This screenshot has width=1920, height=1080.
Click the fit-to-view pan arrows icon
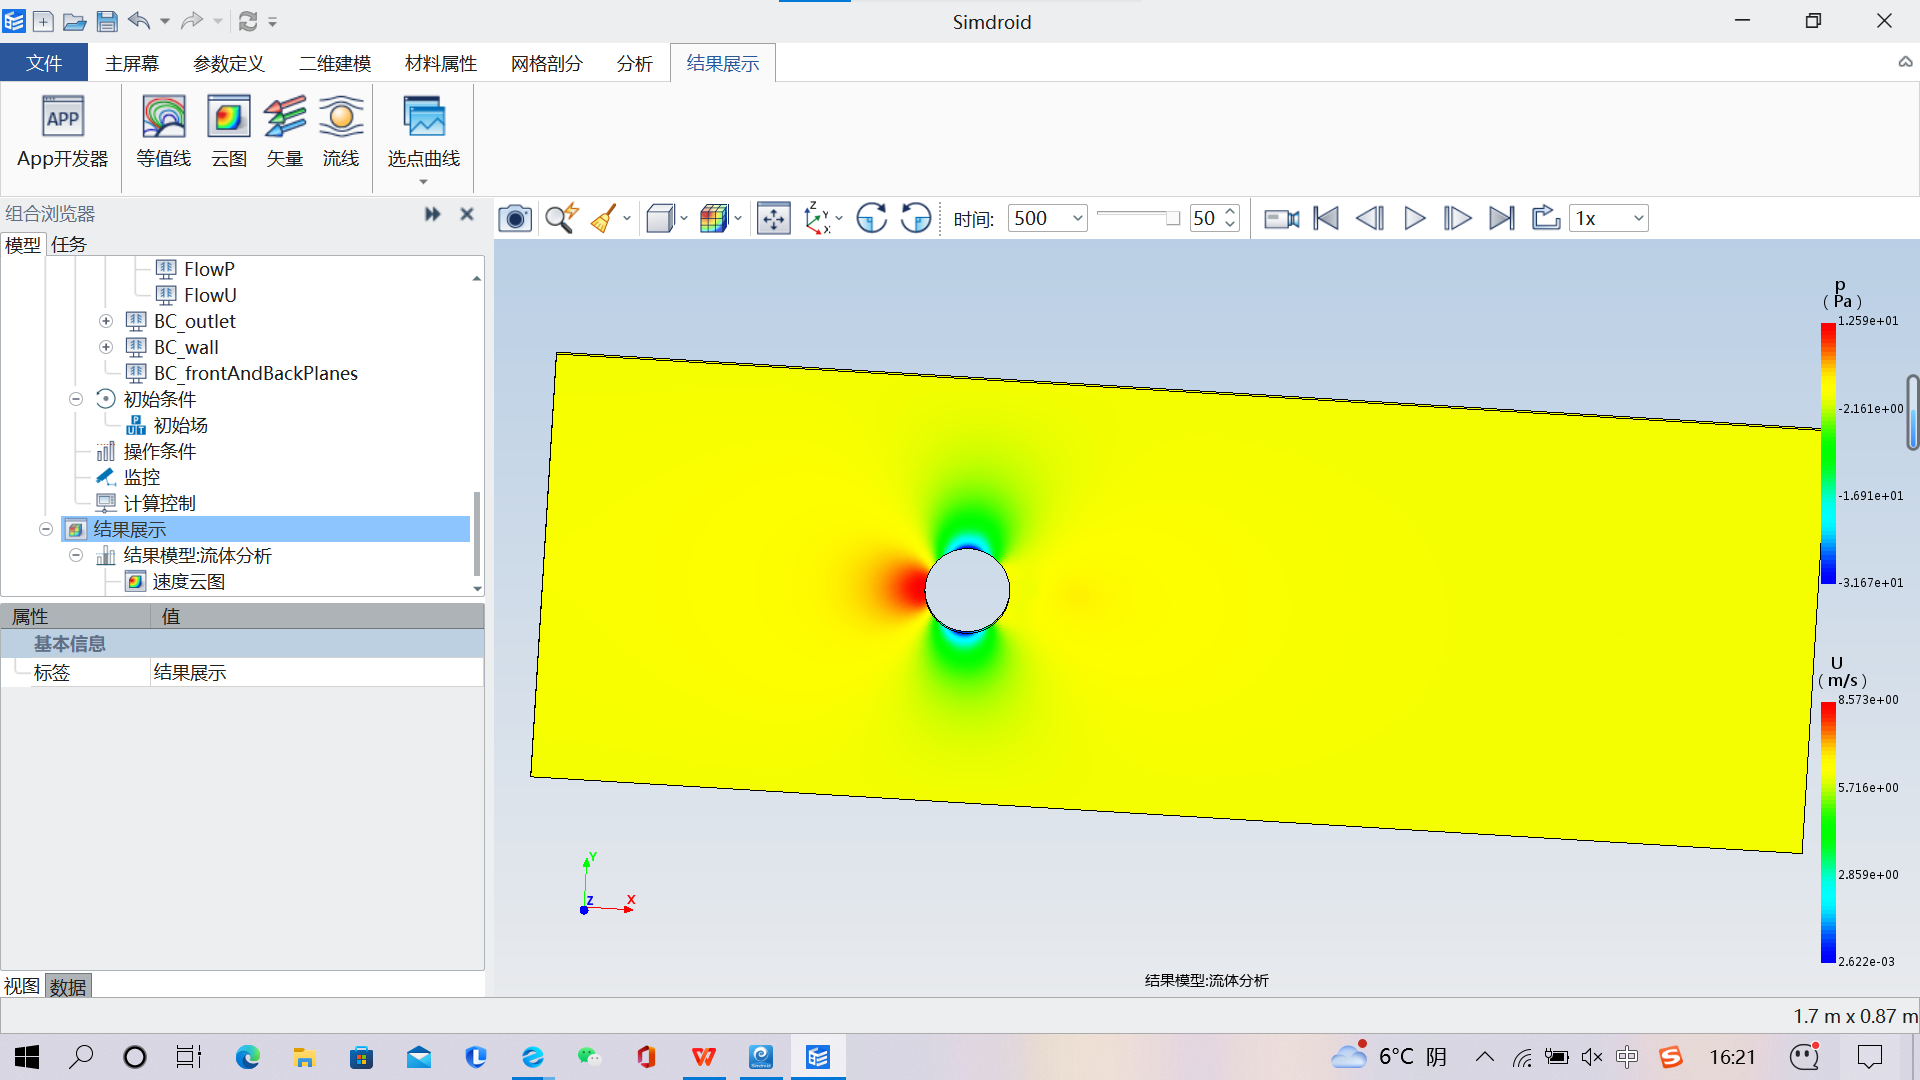(x=774, y=218)
